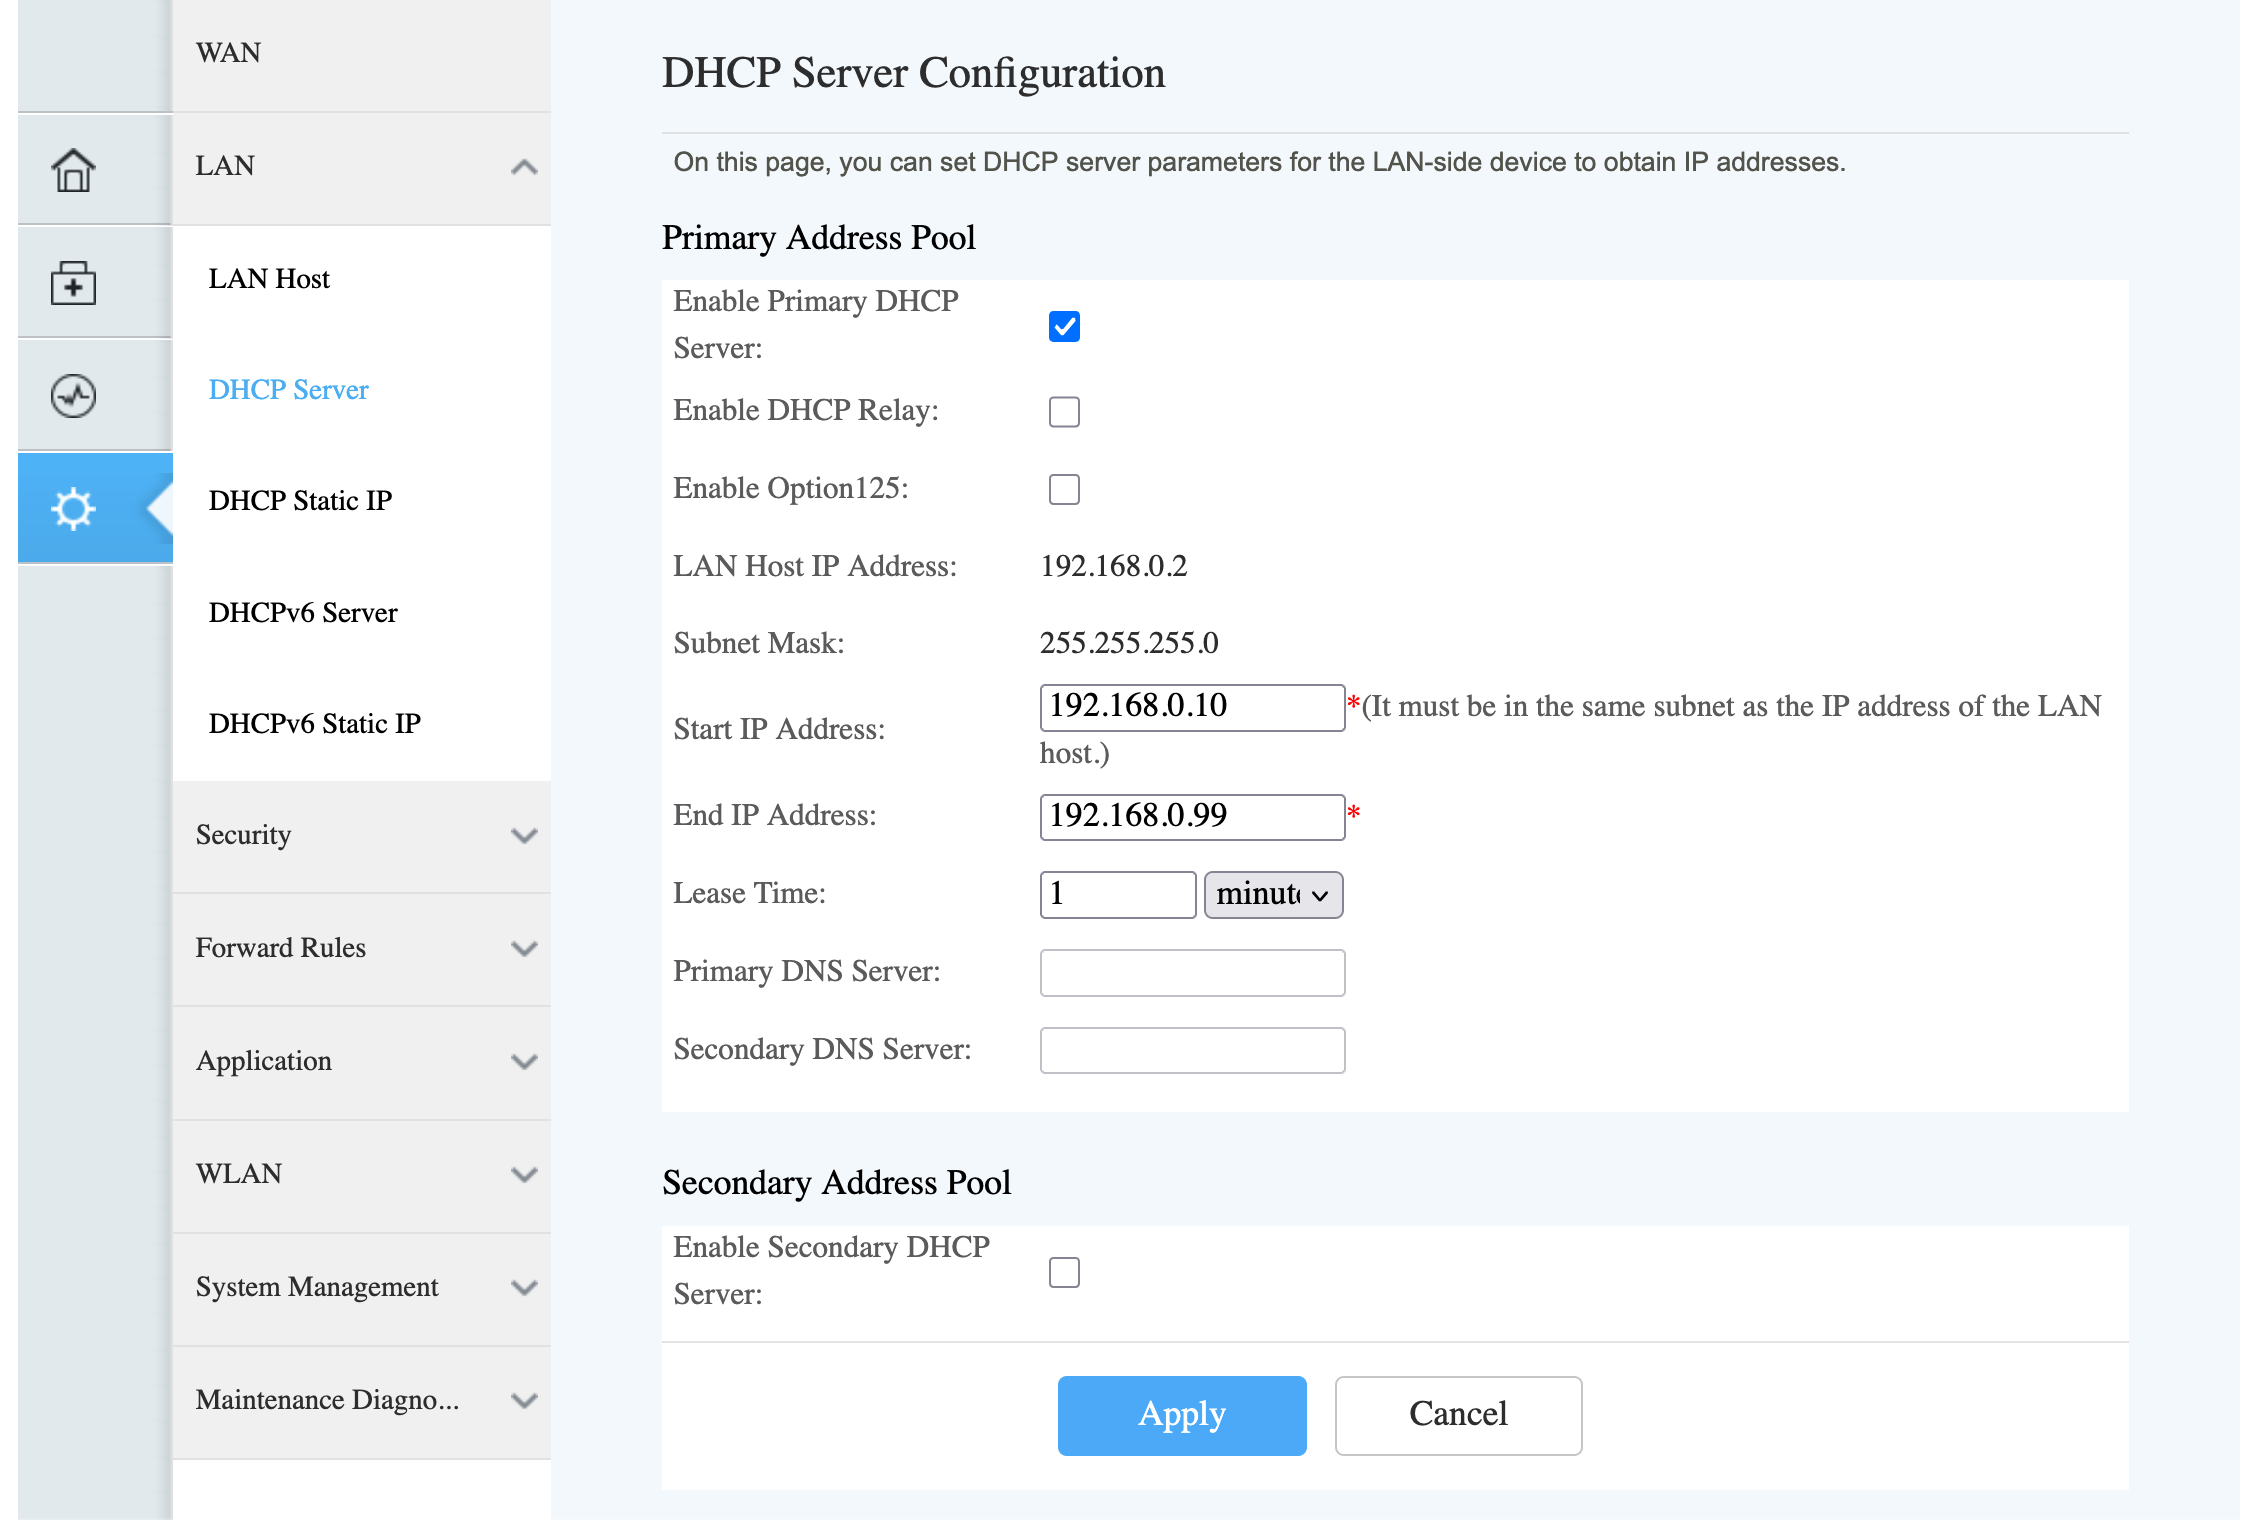Screen dimensions: 2258x1520
Task: Click the Secondary Address Pool heading
Action: [837, 1183]
